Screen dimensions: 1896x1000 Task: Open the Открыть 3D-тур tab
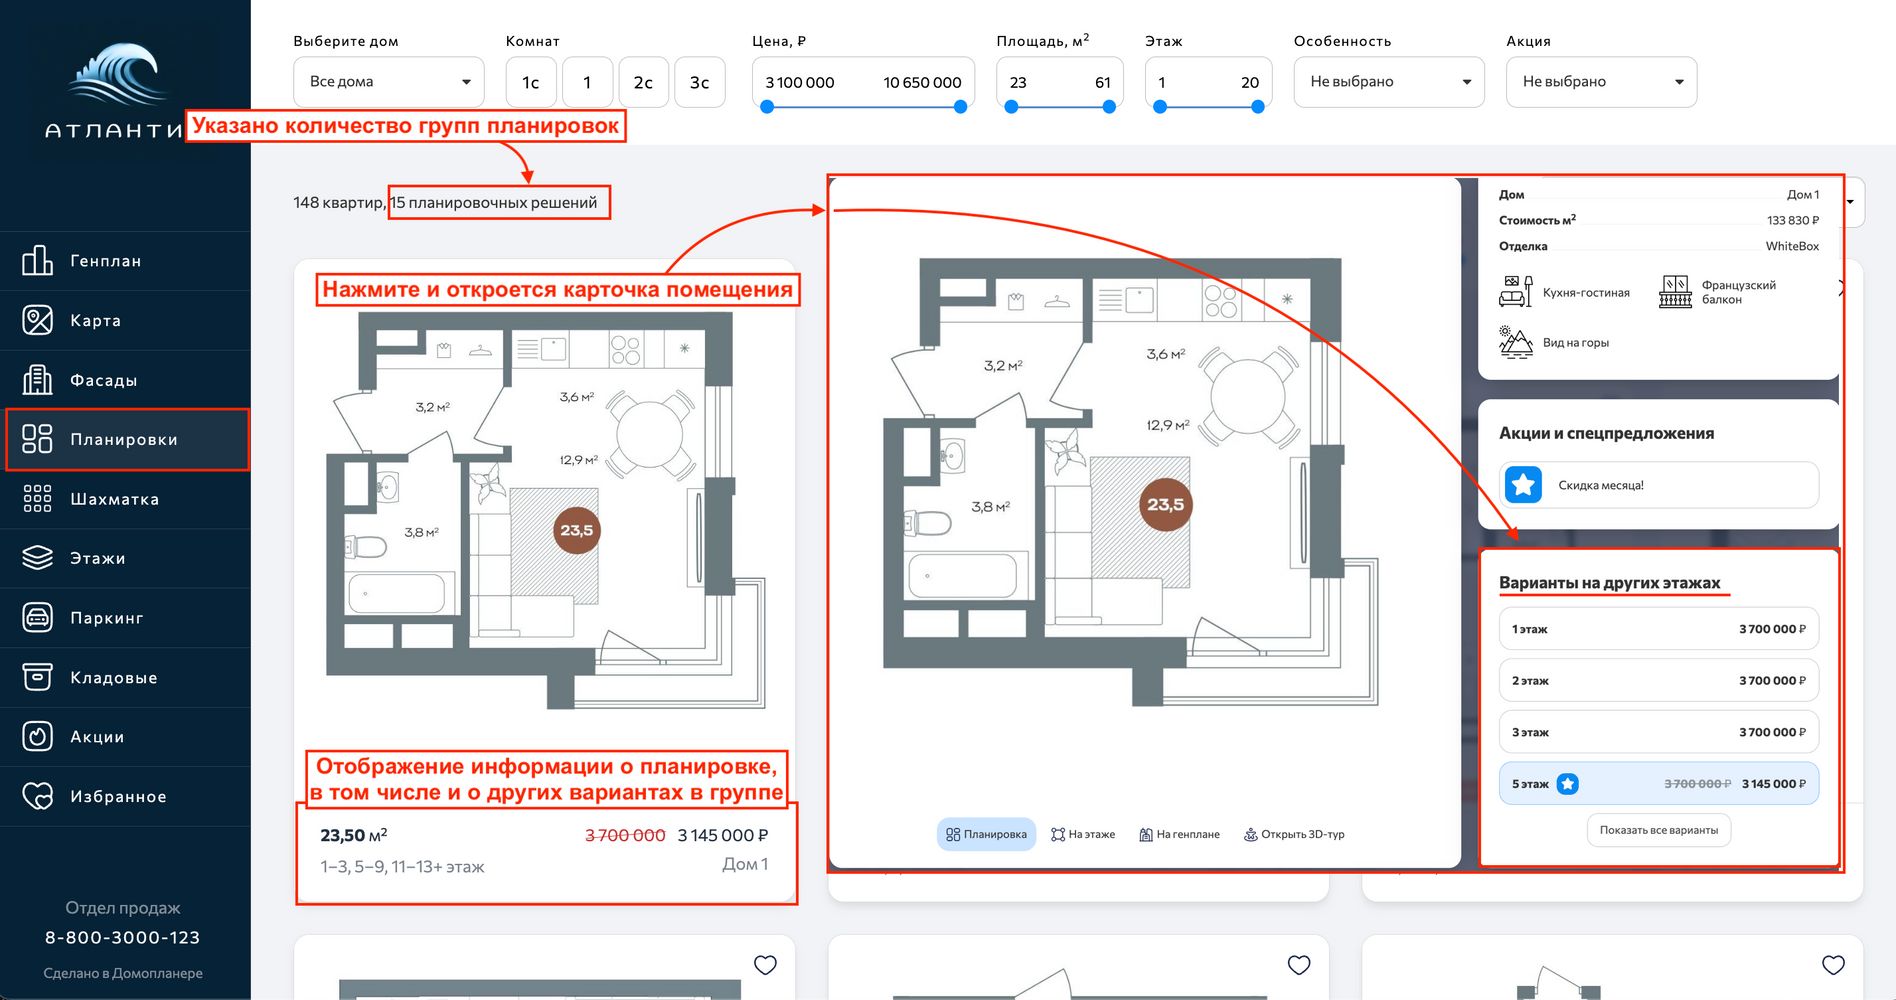pos(1294,834)
